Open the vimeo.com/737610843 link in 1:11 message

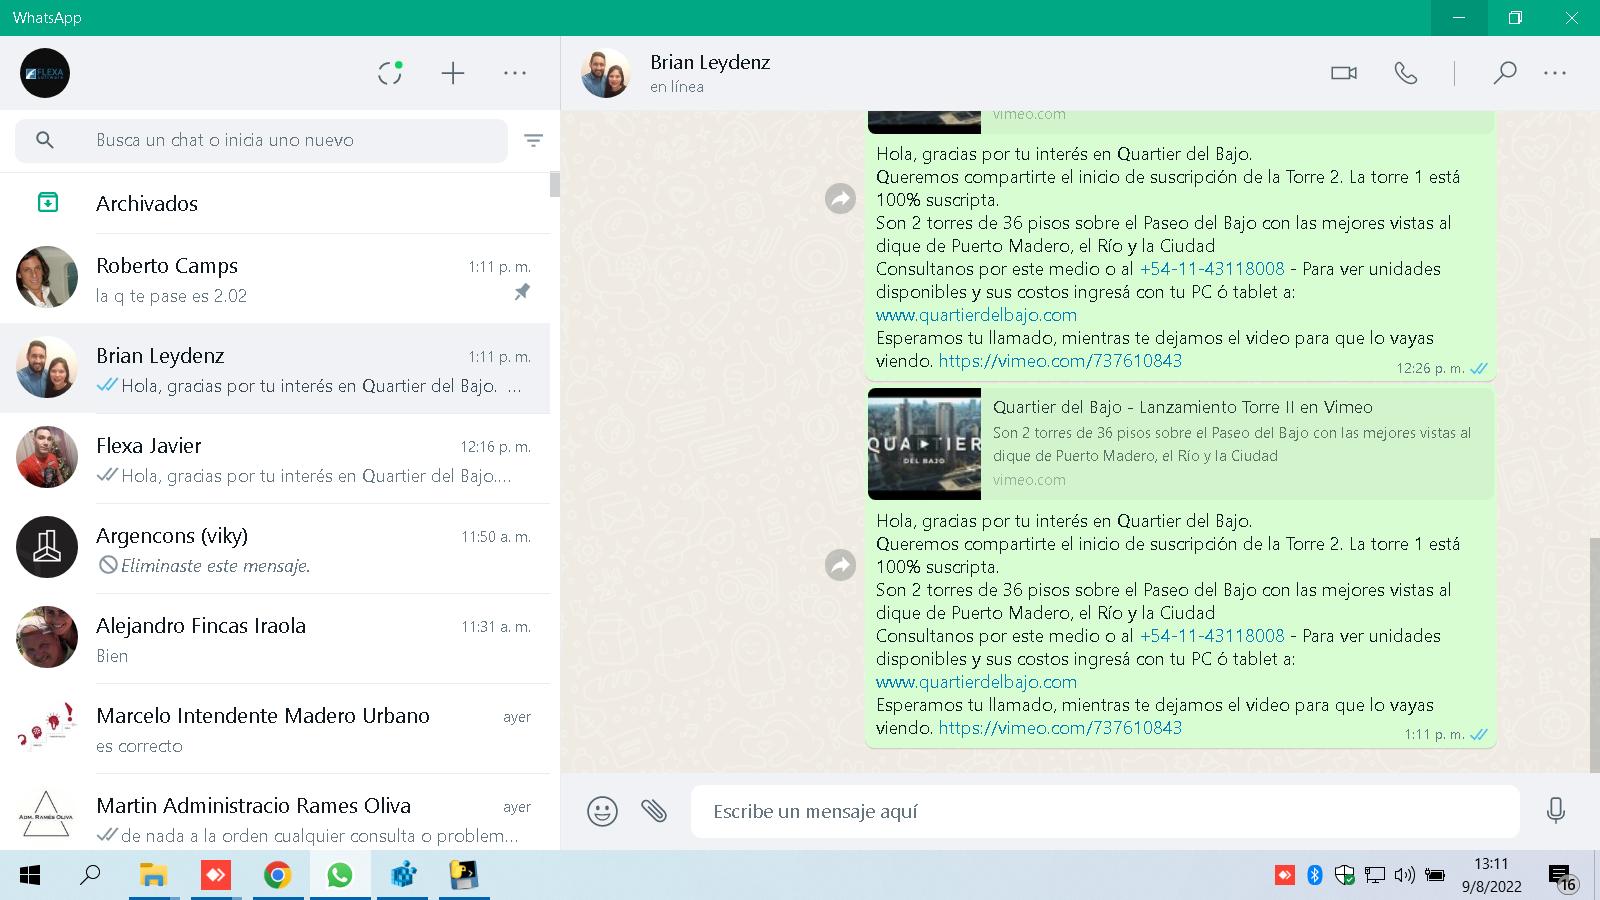click(x=1060, y=728)
